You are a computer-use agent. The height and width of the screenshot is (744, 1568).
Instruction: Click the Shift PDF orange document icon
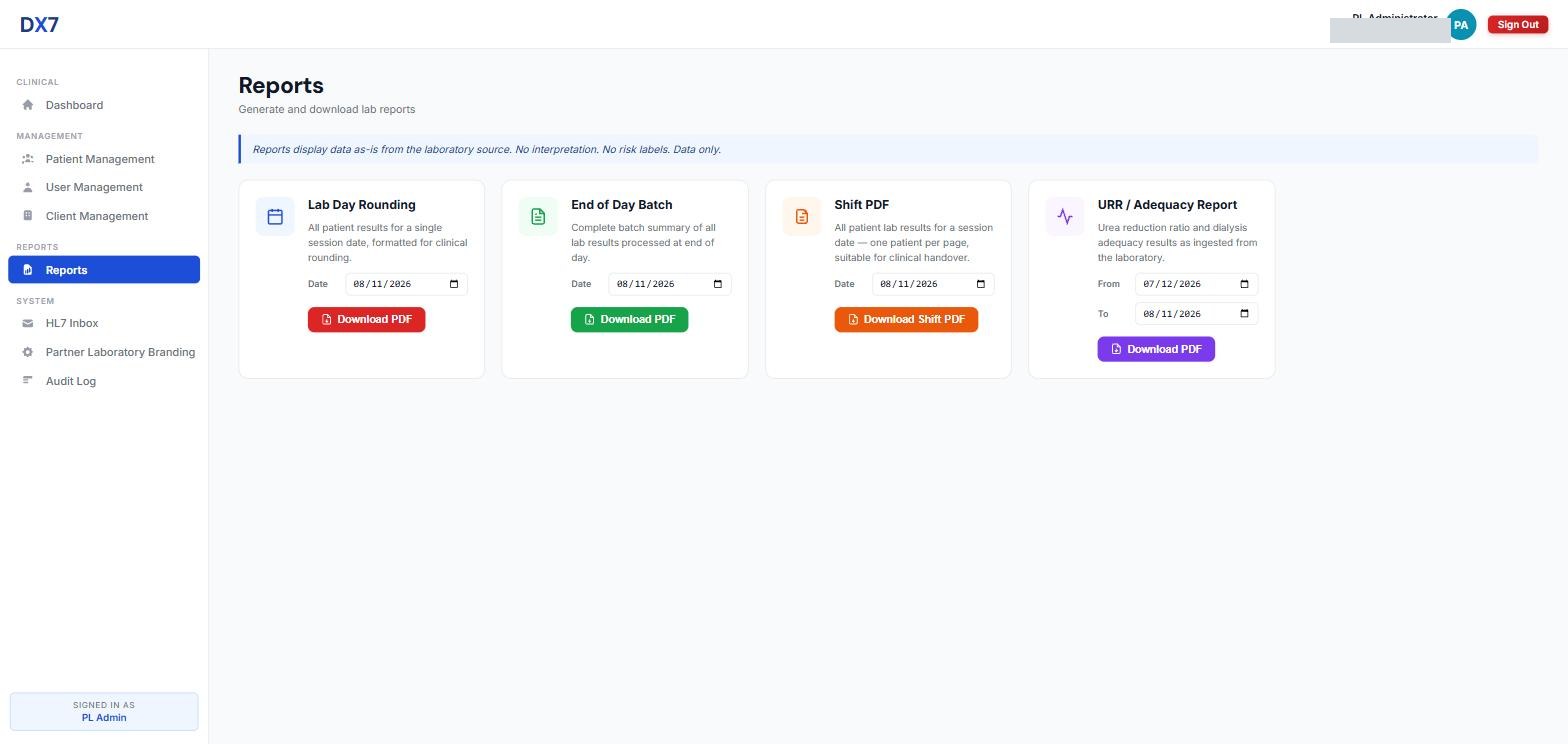[x=802, y=216]
